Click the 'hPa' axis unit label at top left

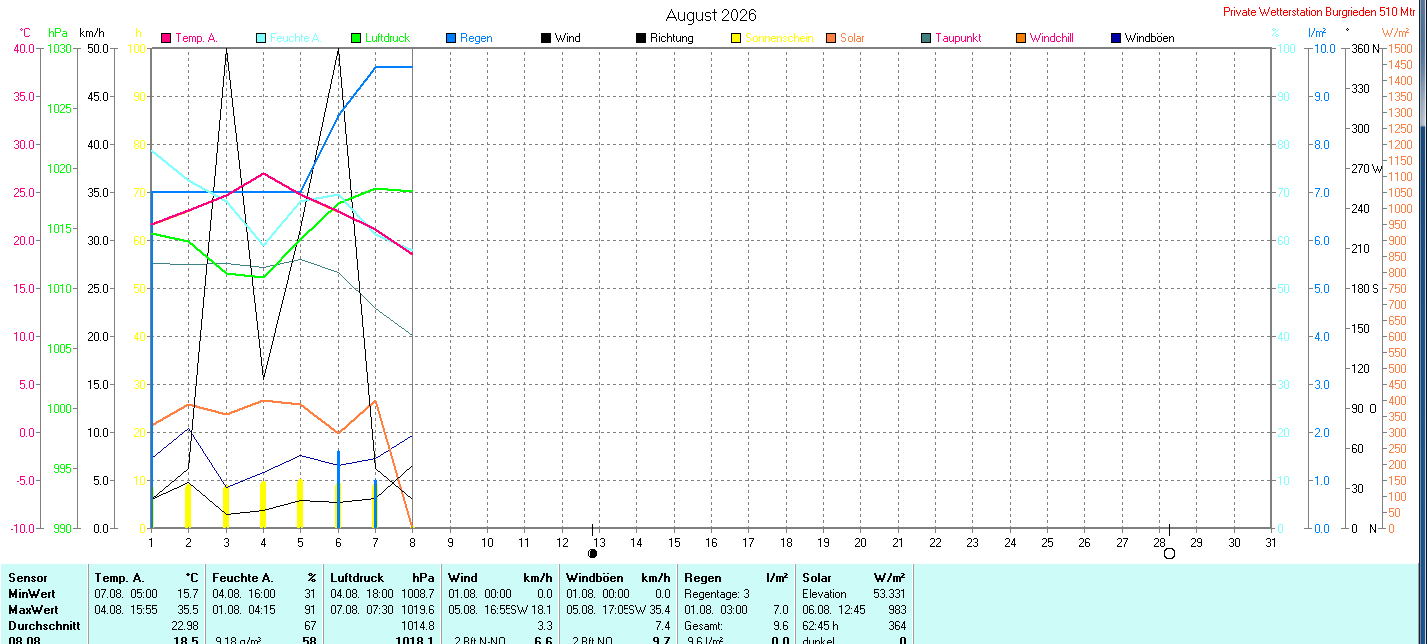point(58,33)
